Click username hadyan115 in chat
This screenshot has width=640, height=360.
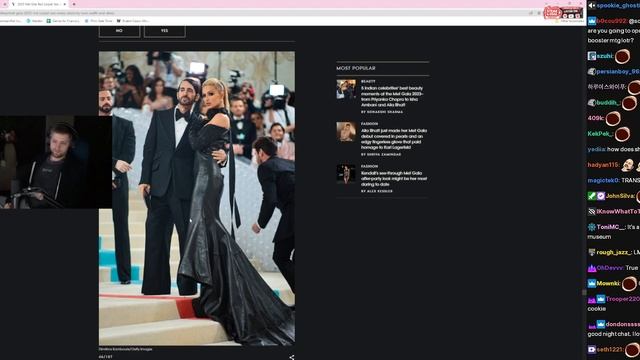[x=603, y=165]
